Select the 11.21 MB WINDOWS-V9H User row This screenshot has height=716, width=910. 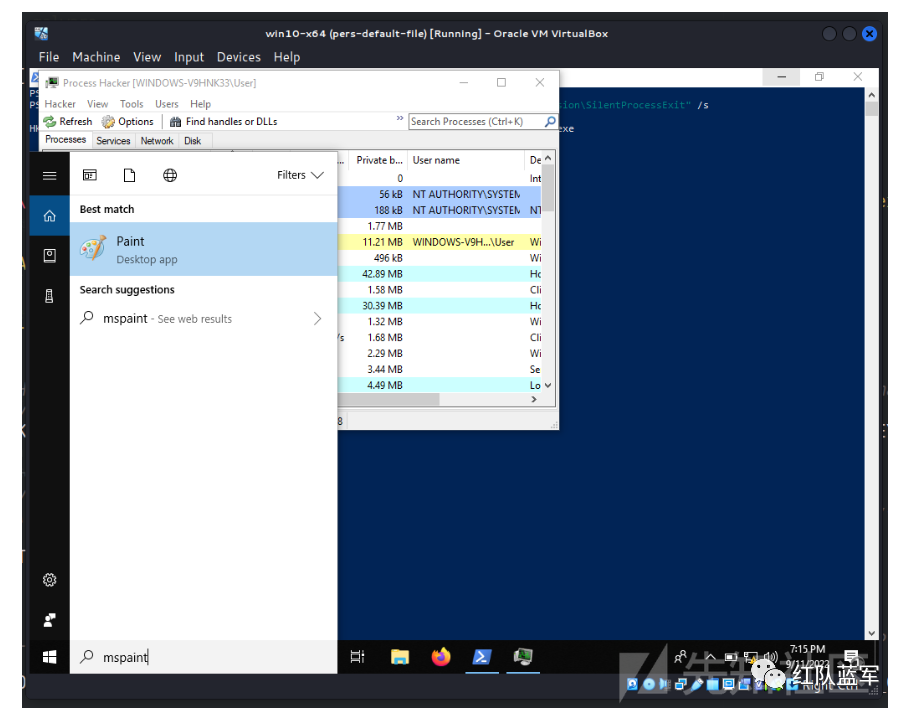(x=439, y=242)
